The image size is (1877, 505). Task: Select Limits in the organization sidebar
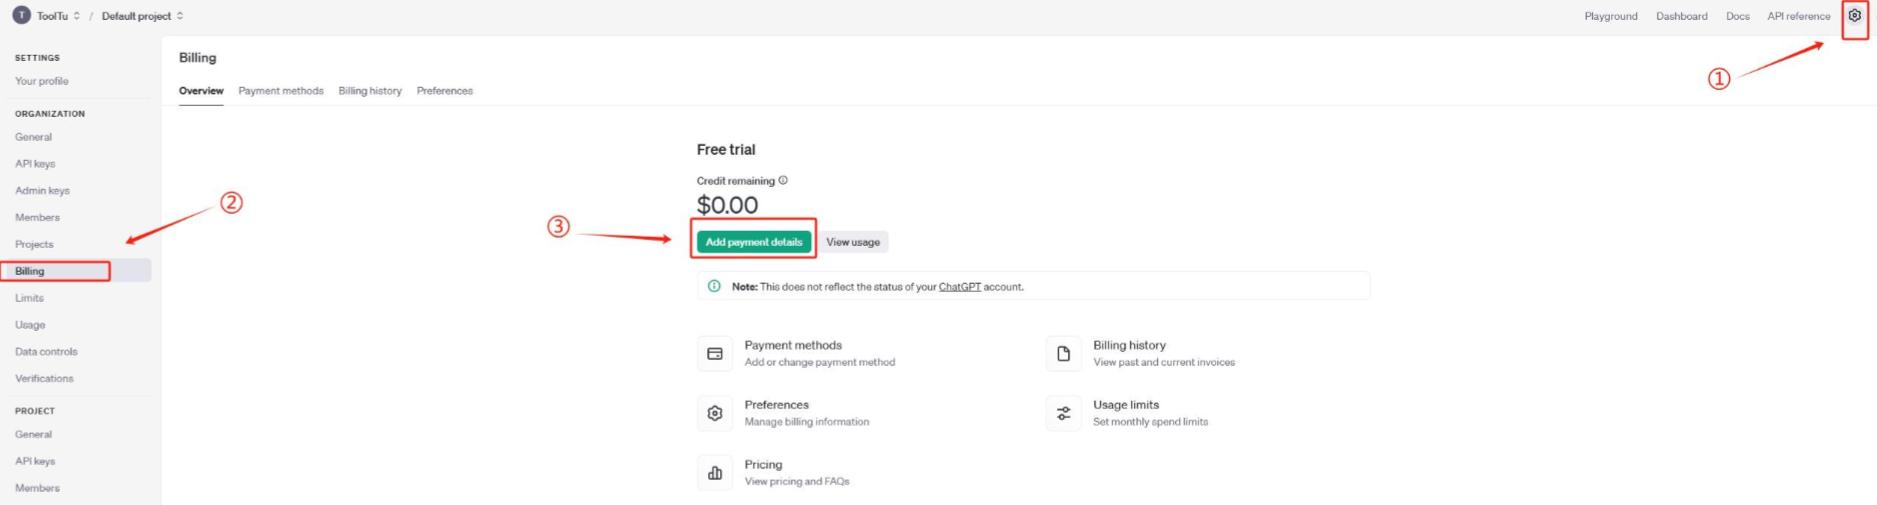[30, 298]
